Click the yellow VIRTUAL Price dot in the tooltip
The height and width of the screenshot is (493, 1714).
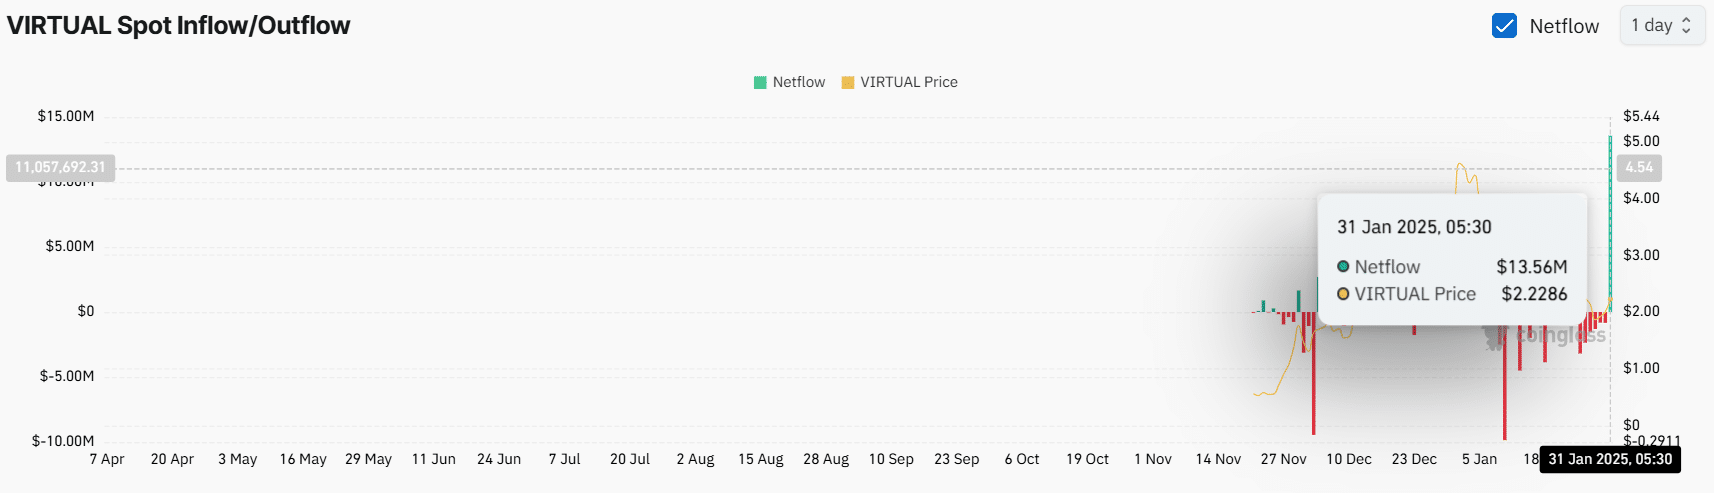point(1343,294)
